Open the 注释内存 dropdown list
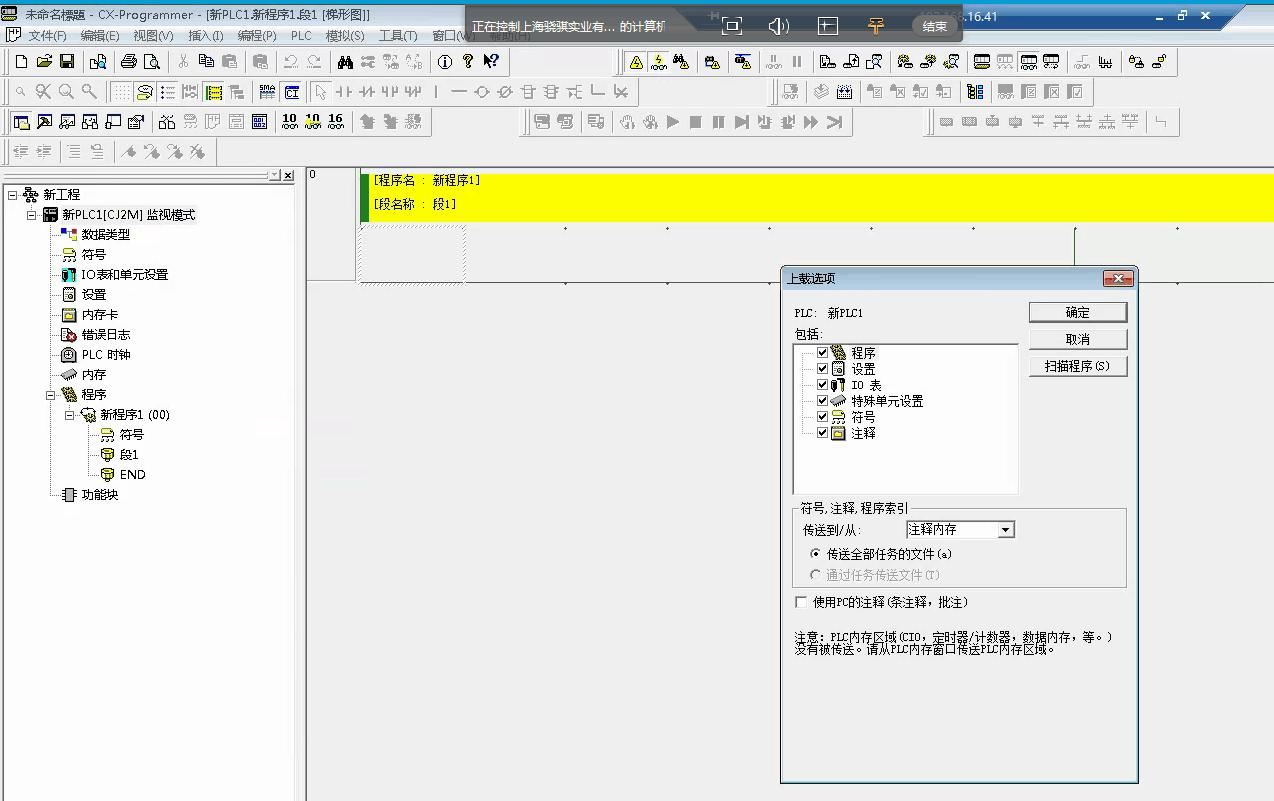The image size is (1274, 801). click(1006, 530)
